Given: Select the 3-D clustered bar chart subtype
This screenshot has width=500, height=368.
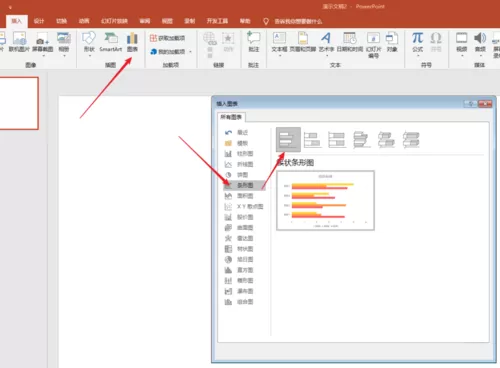Looking at the screenshot, I should [x=362, y=140].
